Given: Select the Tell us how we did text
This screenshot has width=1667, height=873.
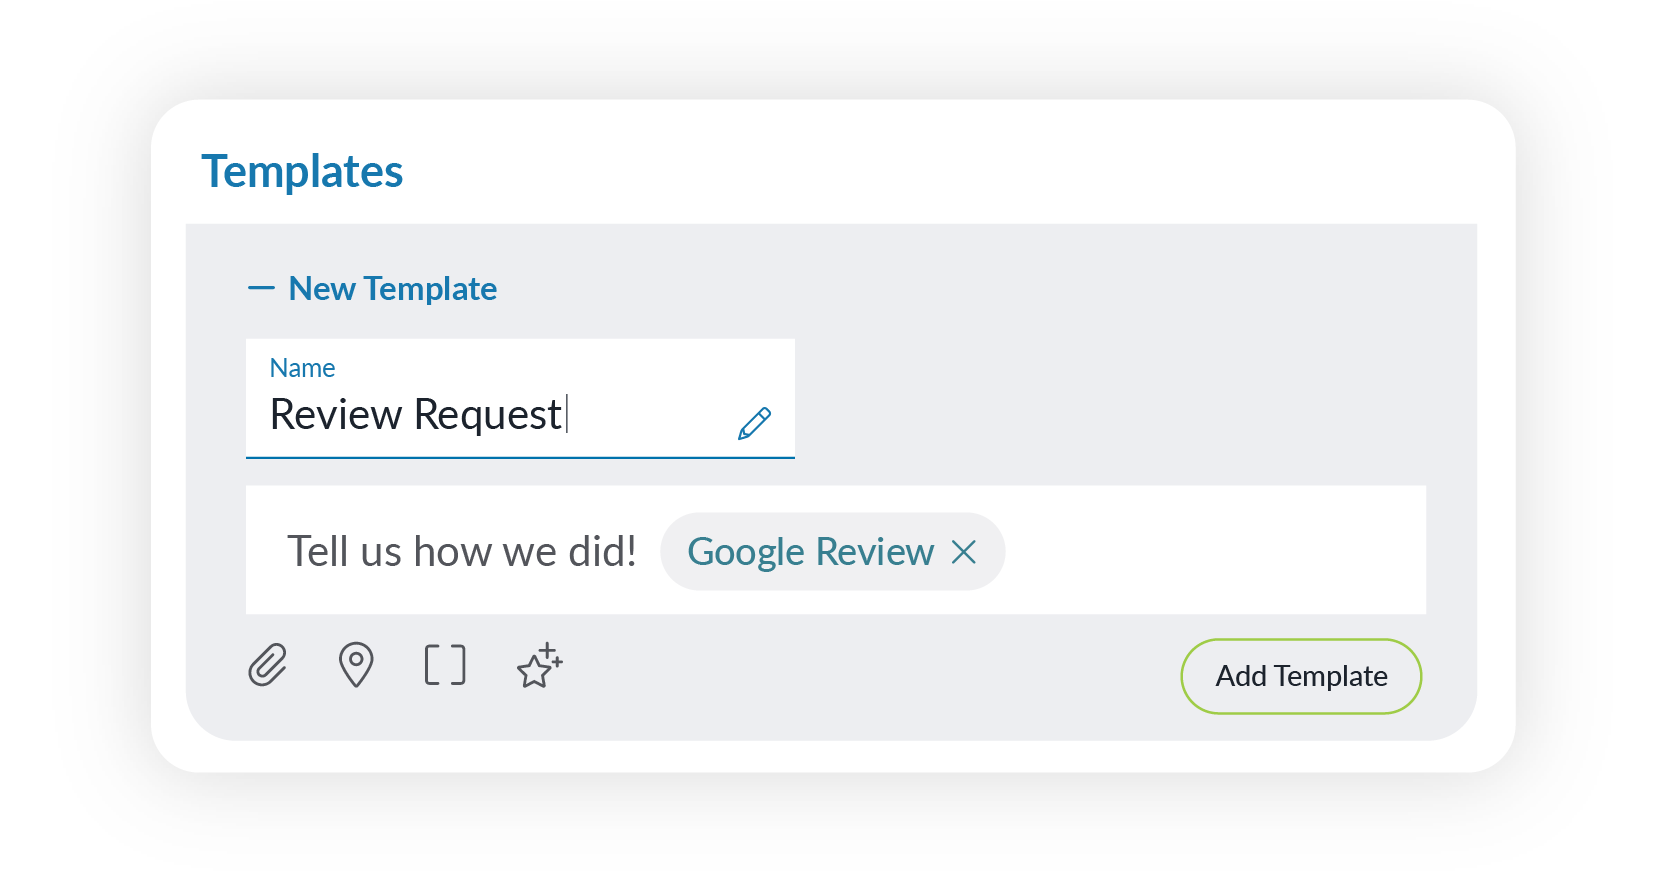Looking at the screenshot, I should pos(462,551).
